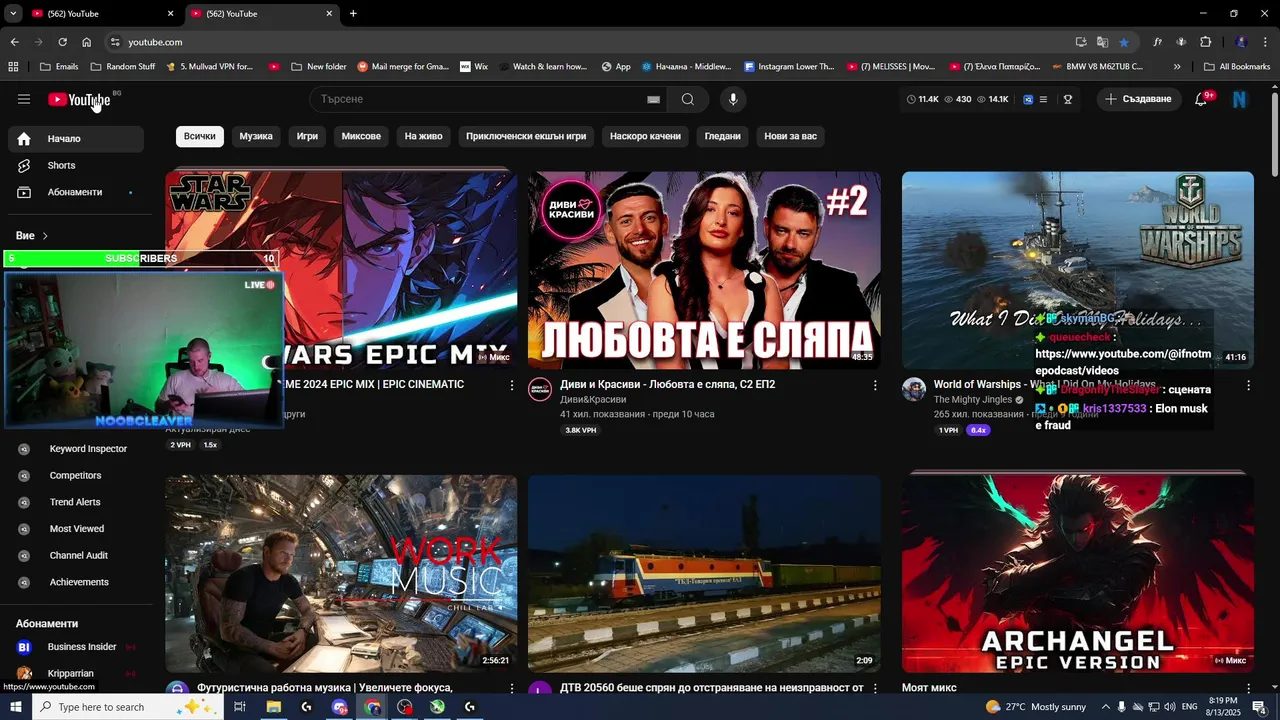Select the Наскоро качени filter chip

coord(645,136)
